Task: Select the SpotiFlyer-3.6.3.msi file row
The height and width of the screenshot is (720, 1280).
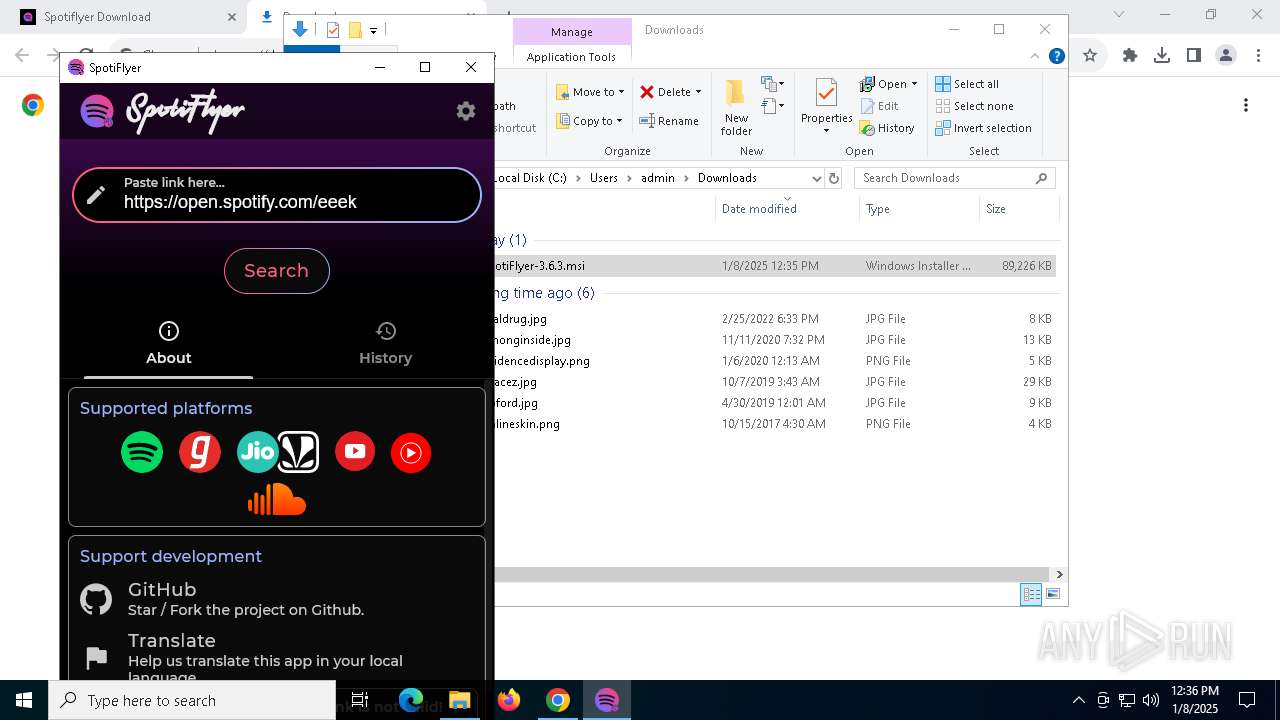Action: [x=775, y=266]
